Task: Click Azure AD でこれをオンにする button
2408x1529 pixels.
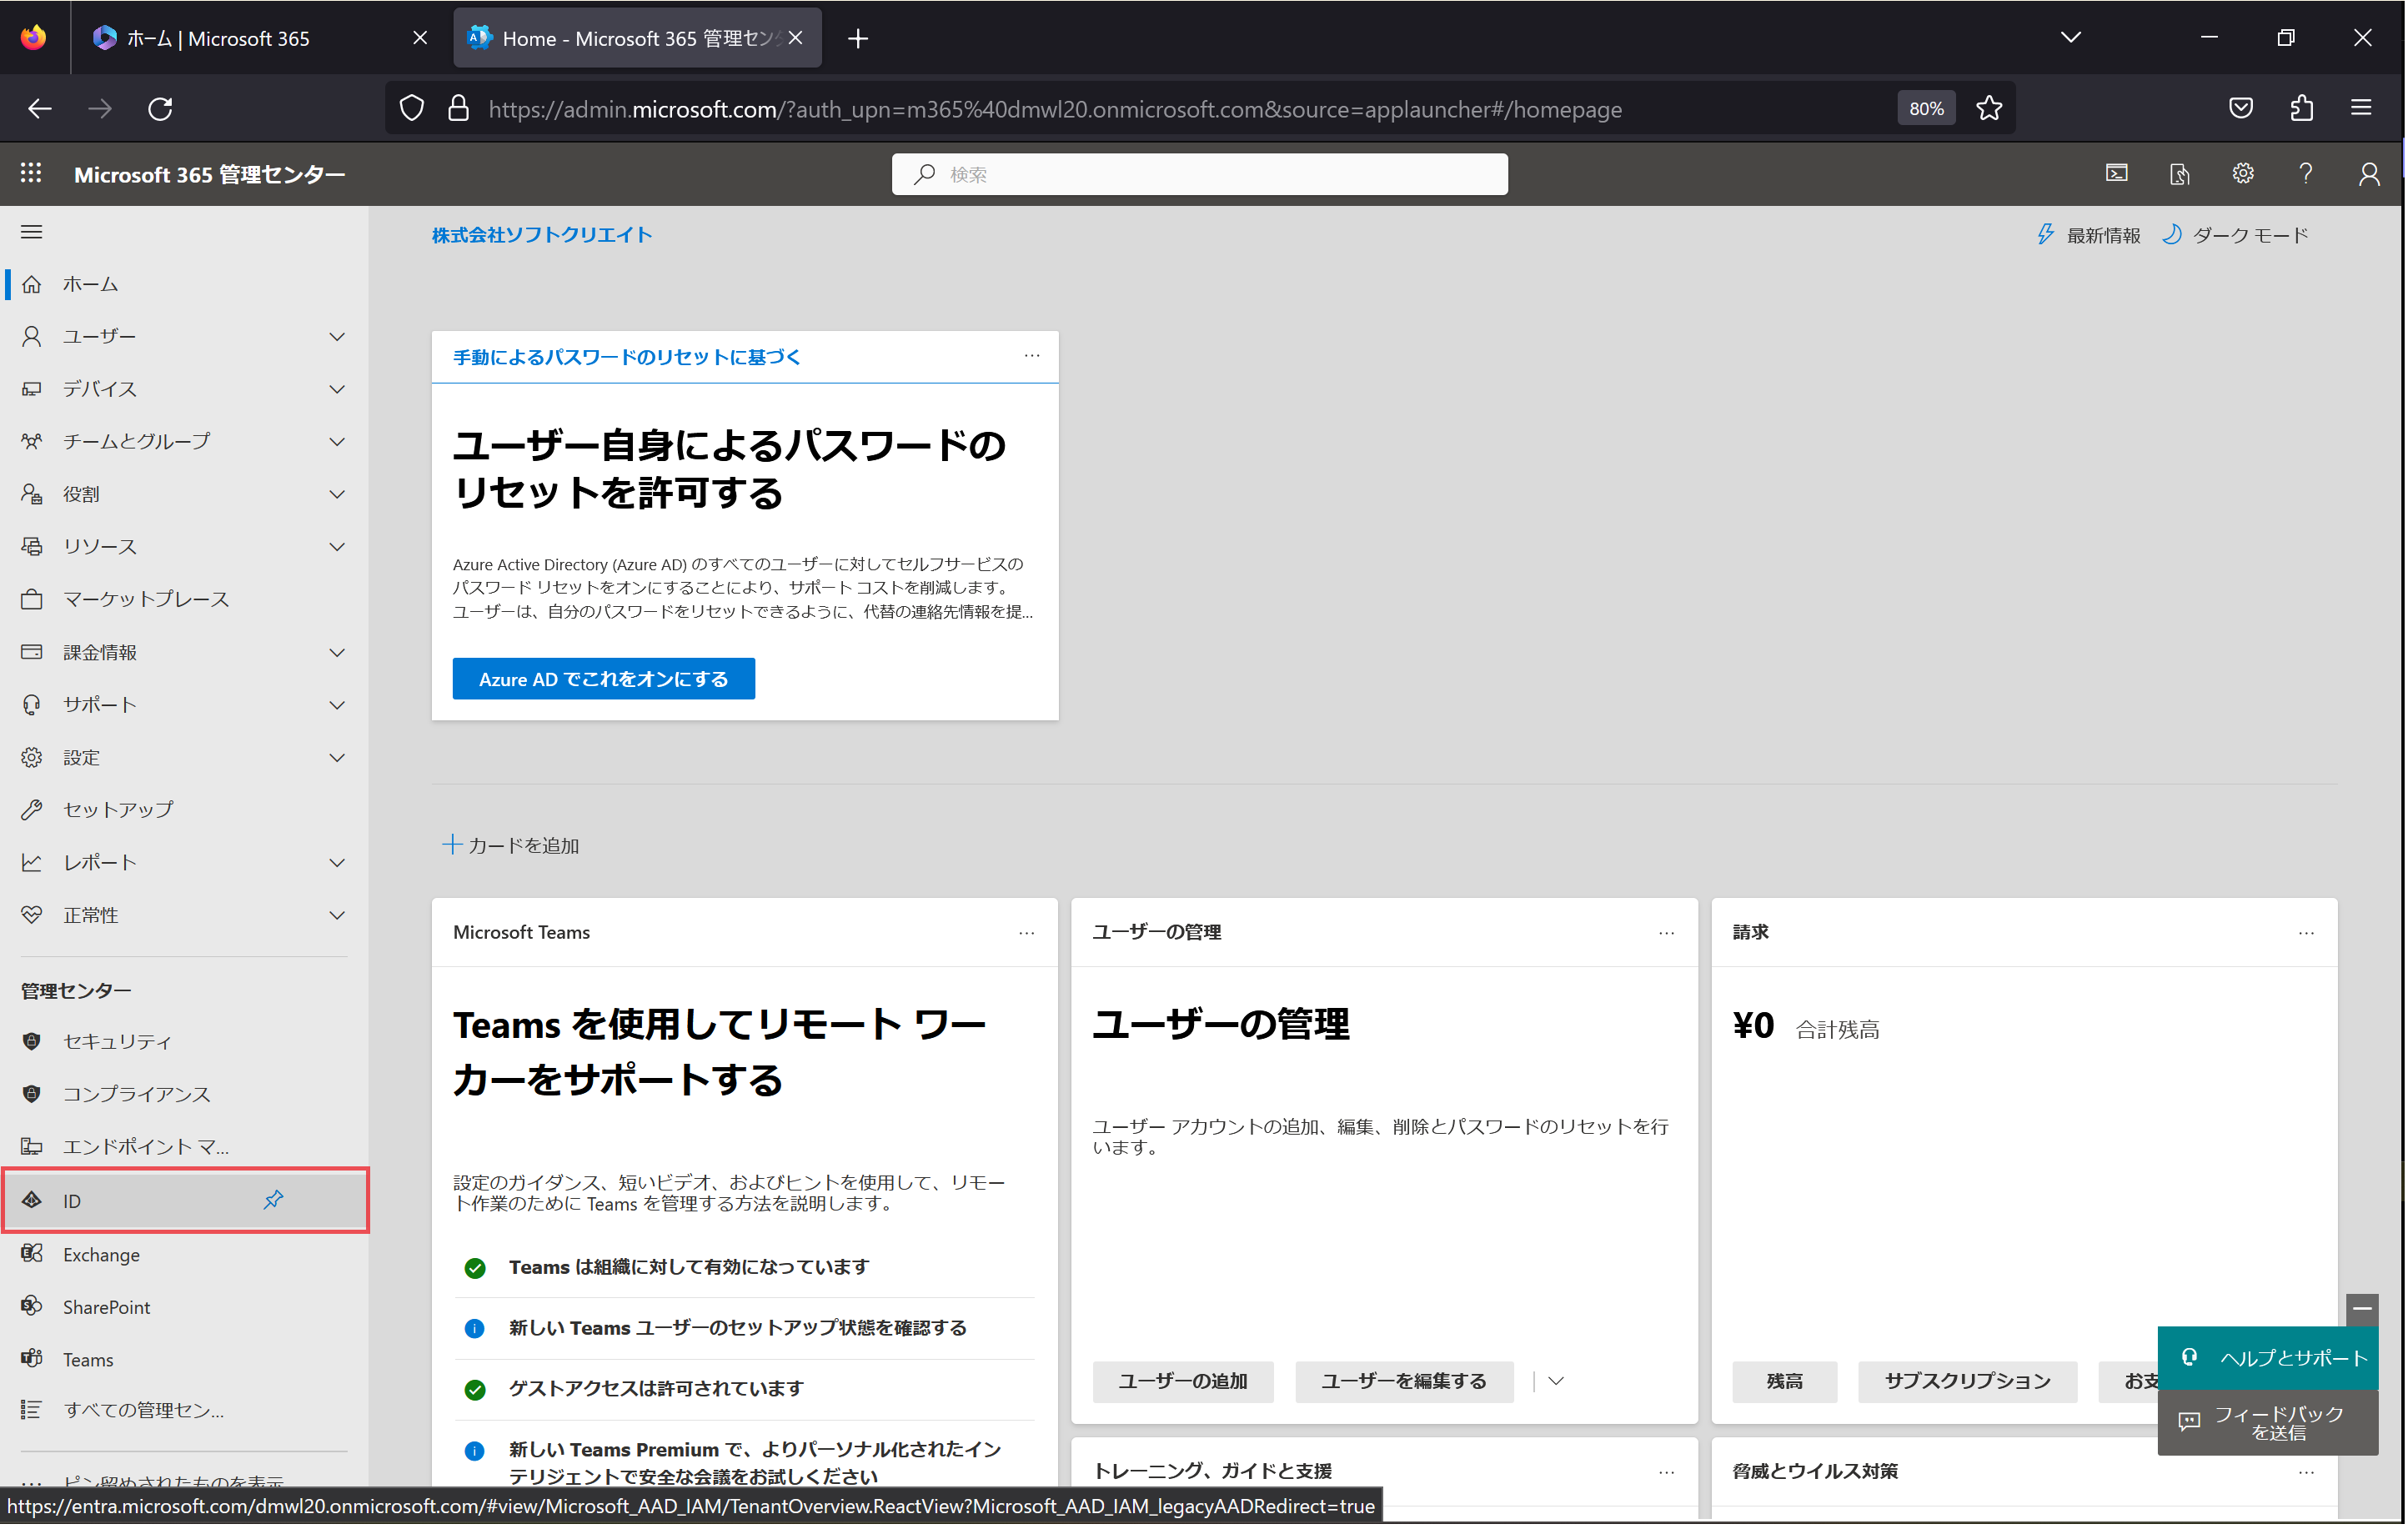Action: click(604, 680)
